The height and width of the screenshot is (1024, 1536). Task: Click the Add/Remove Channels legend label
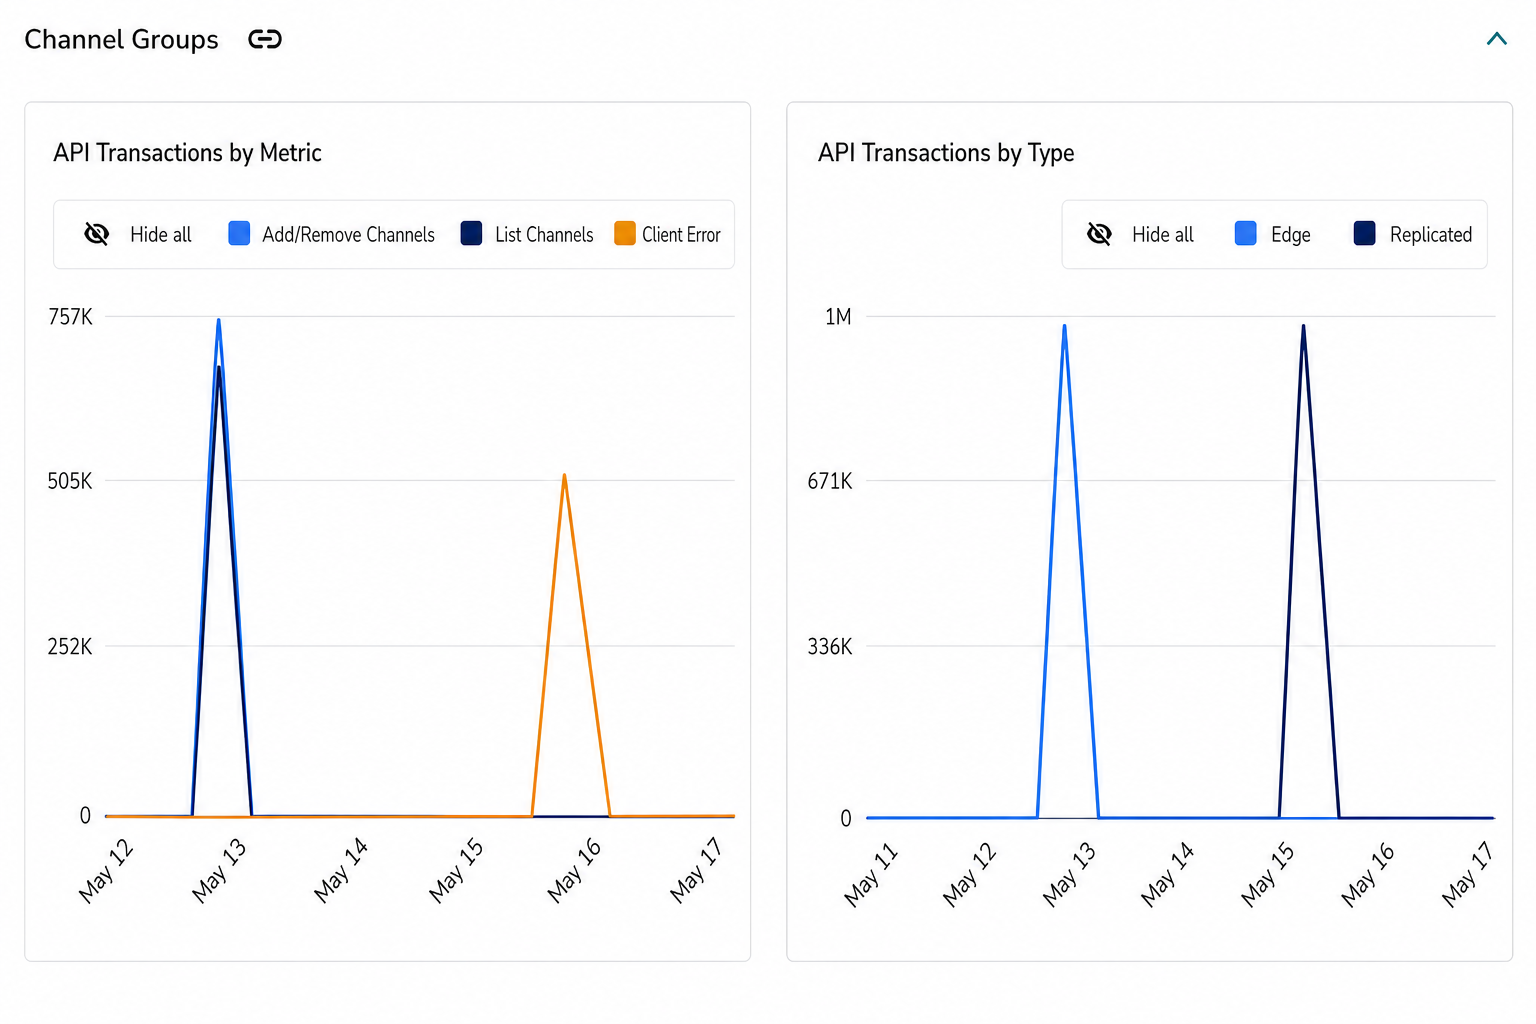point(348,234)
